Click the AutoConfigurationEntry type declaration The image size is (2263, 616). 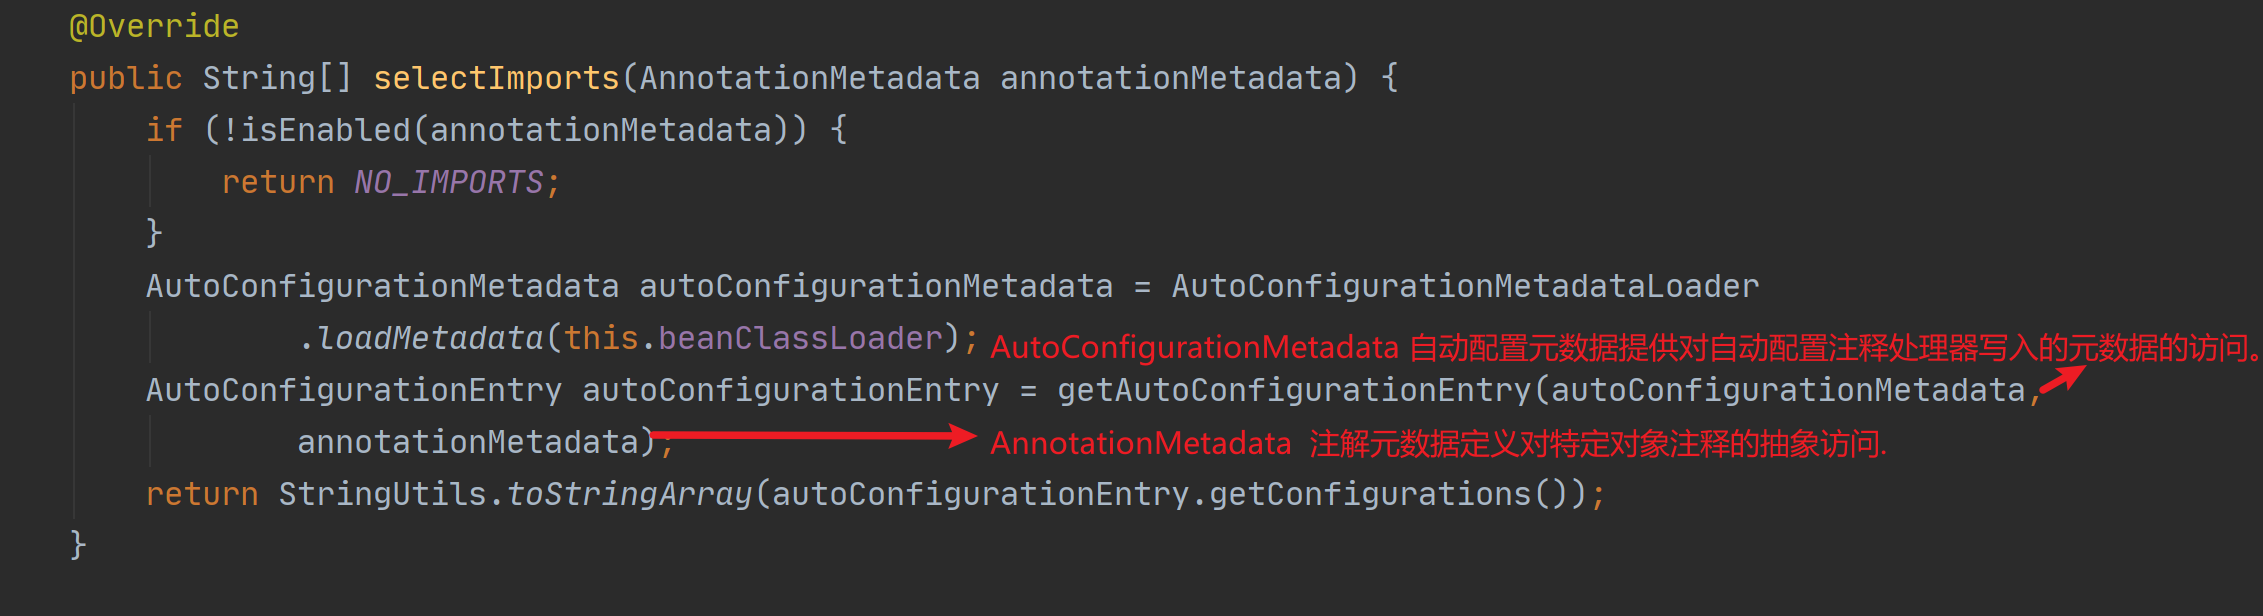[354, 390]
